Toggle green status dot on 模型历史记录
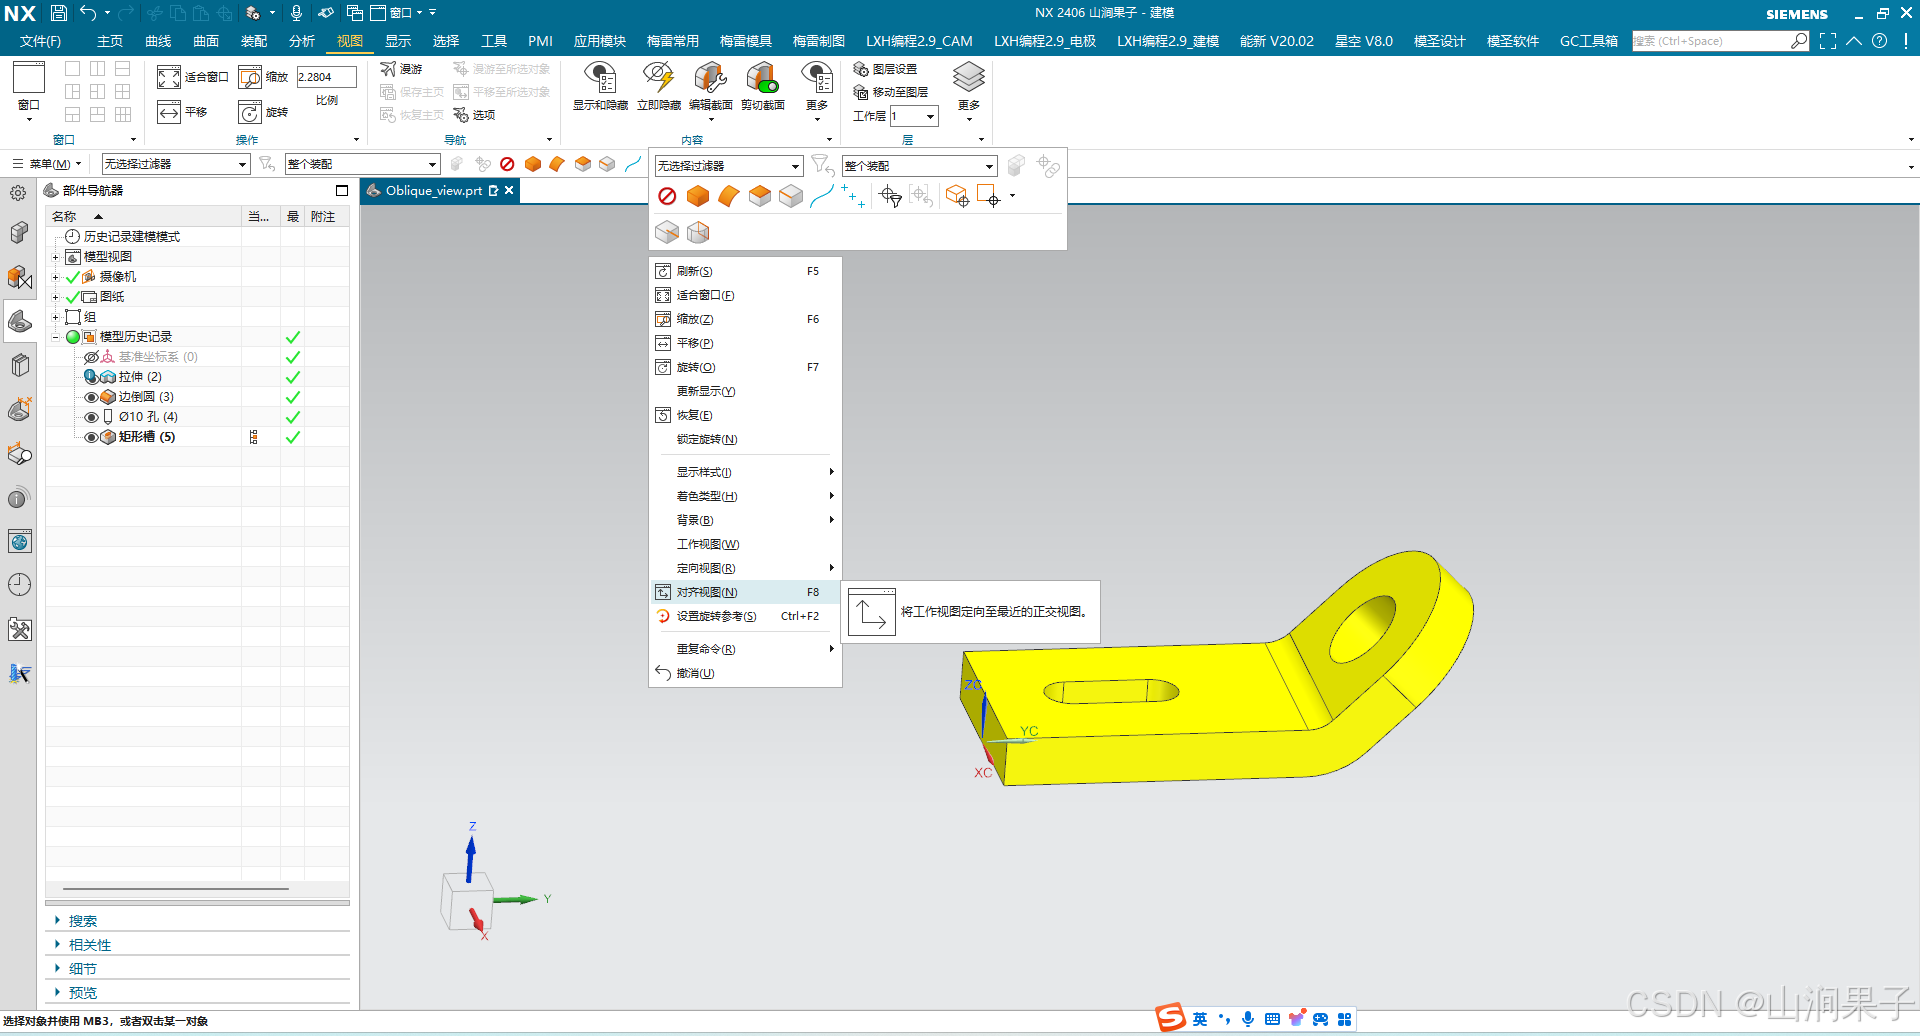1920x1036 pixels. click(73, 337)
